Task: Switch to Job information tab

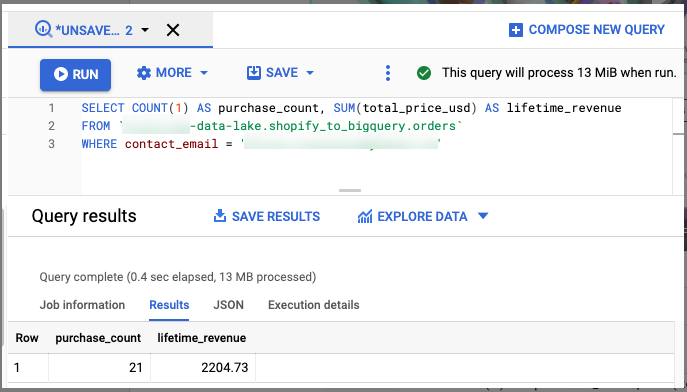Action: pyautogui.click(x=82, y=305)
